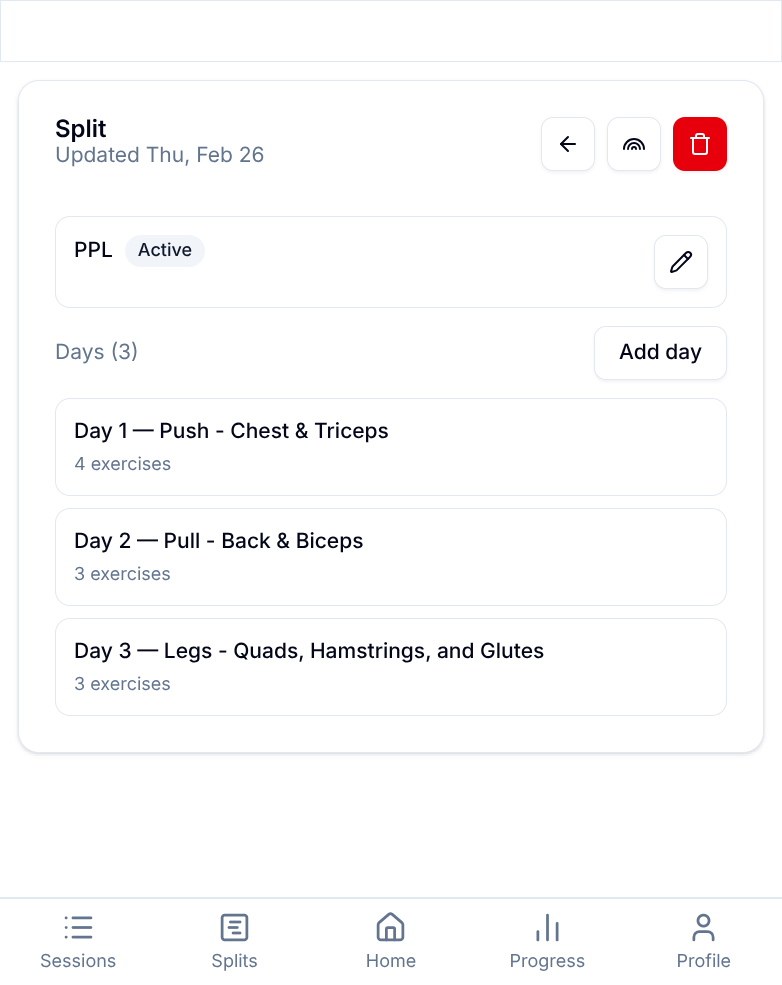Tap the 3 exercises label under Day 2
The image size is (782, 985).
point(122,574)
